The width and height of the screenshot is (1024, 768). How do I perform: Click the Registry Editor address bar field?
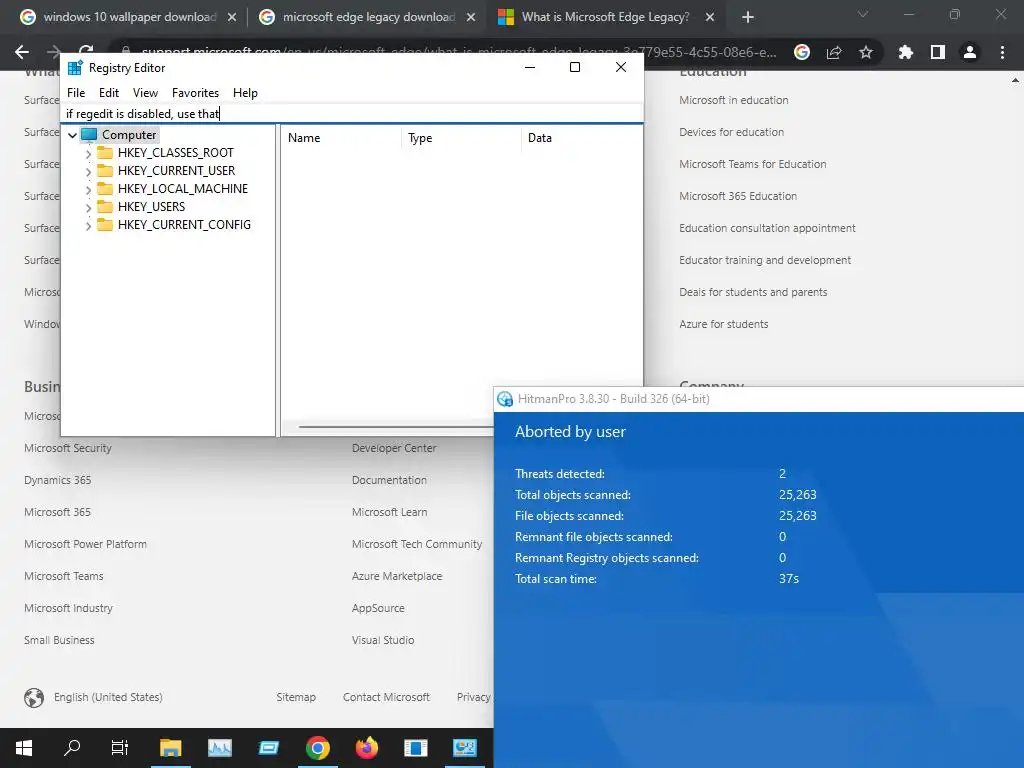pos(352,114)
